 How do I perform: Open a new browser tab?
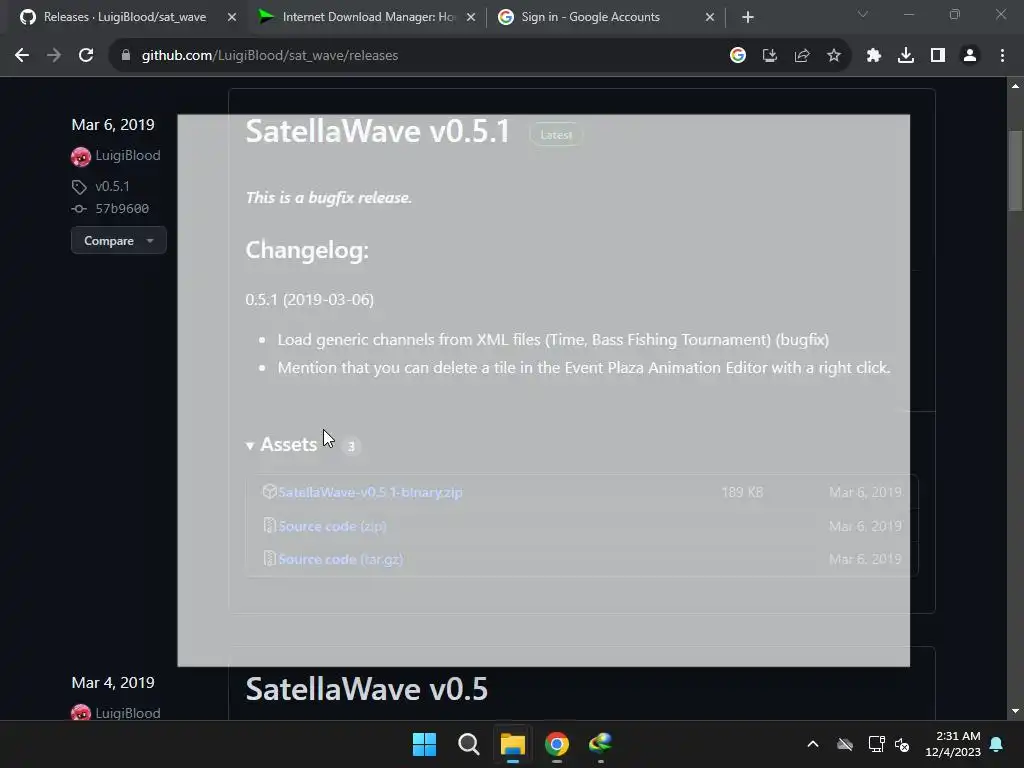(x=748, y=18)
